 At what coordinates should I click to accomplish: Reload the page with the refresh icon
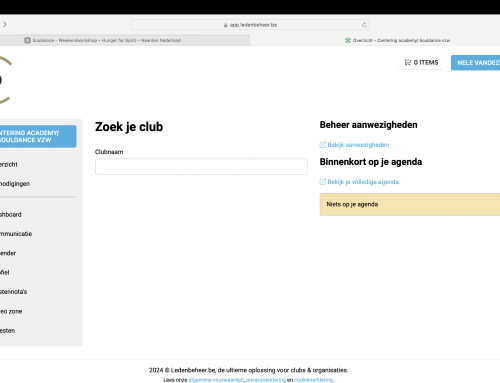364,25
